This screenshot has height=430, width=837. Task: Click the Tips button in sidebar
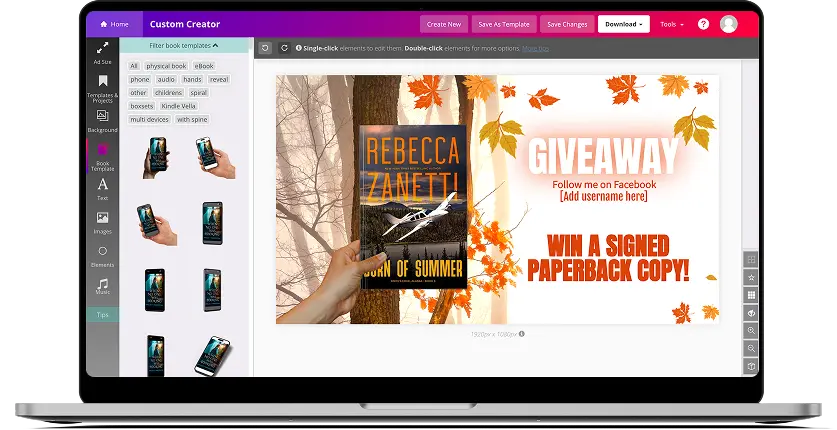[x=102, y=315]
